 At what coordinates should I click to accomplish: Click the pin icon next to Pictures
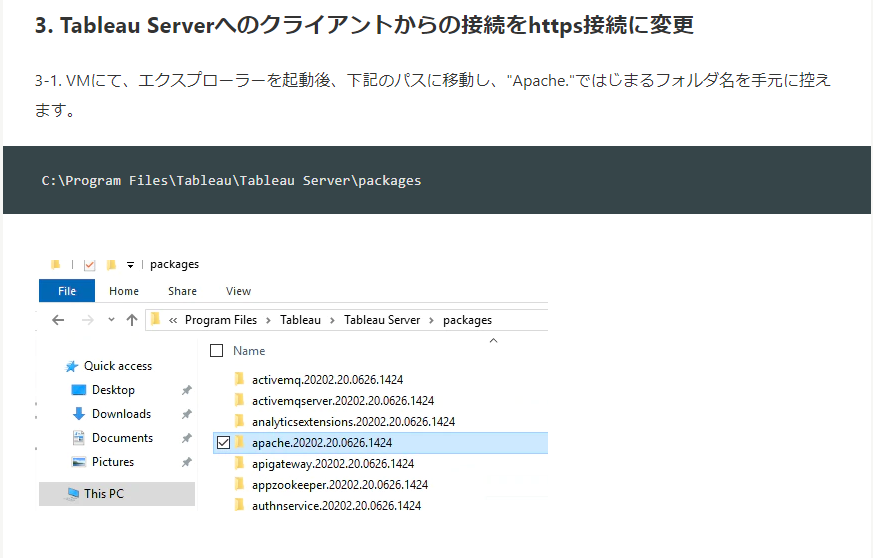click(x=187, y=462)
